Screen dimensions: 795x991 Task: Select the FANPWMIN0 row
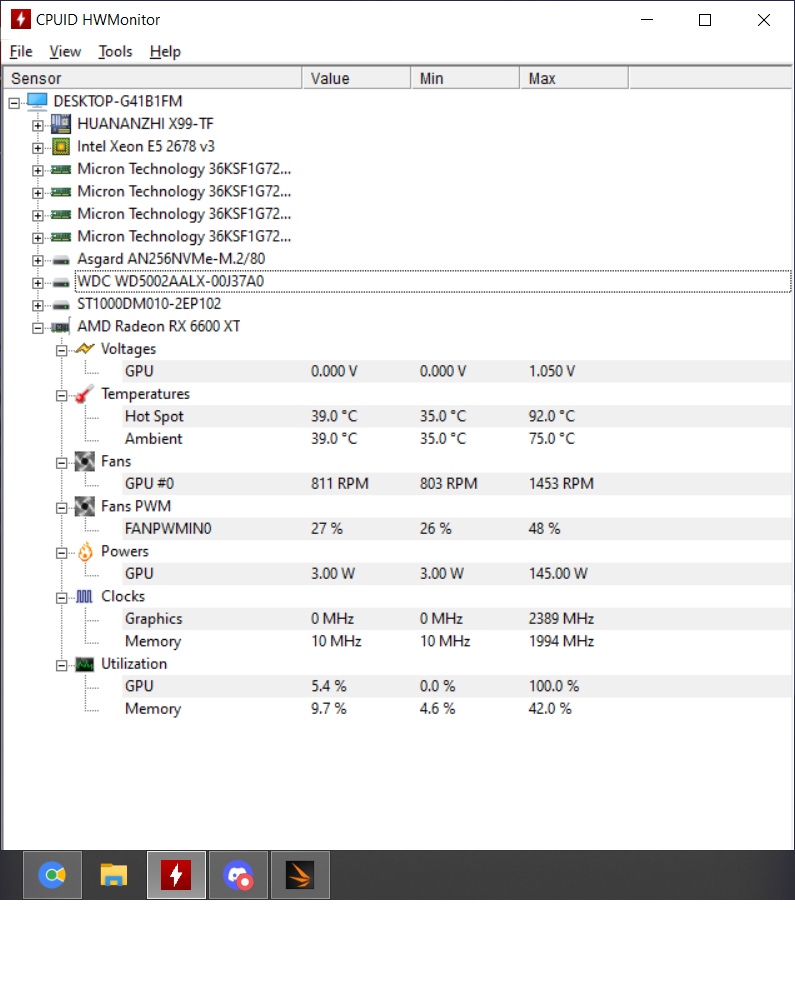(458, 528)
